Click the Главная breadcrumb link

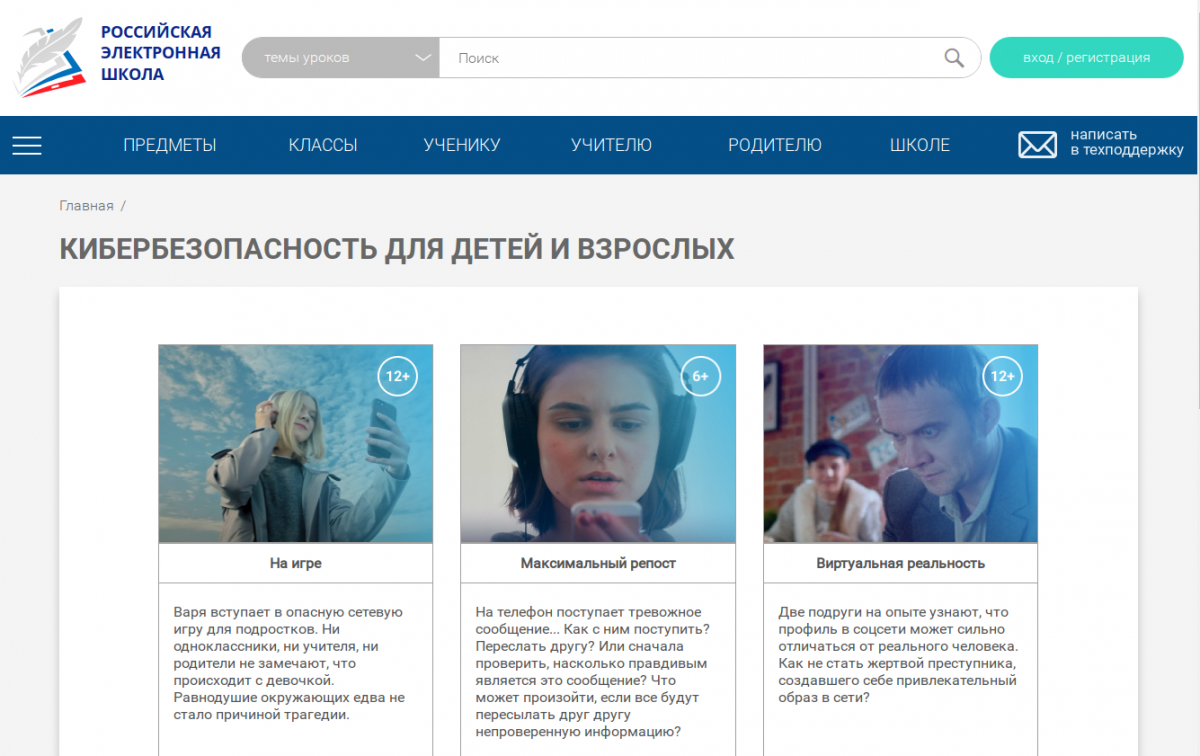[x=86, y=206]
